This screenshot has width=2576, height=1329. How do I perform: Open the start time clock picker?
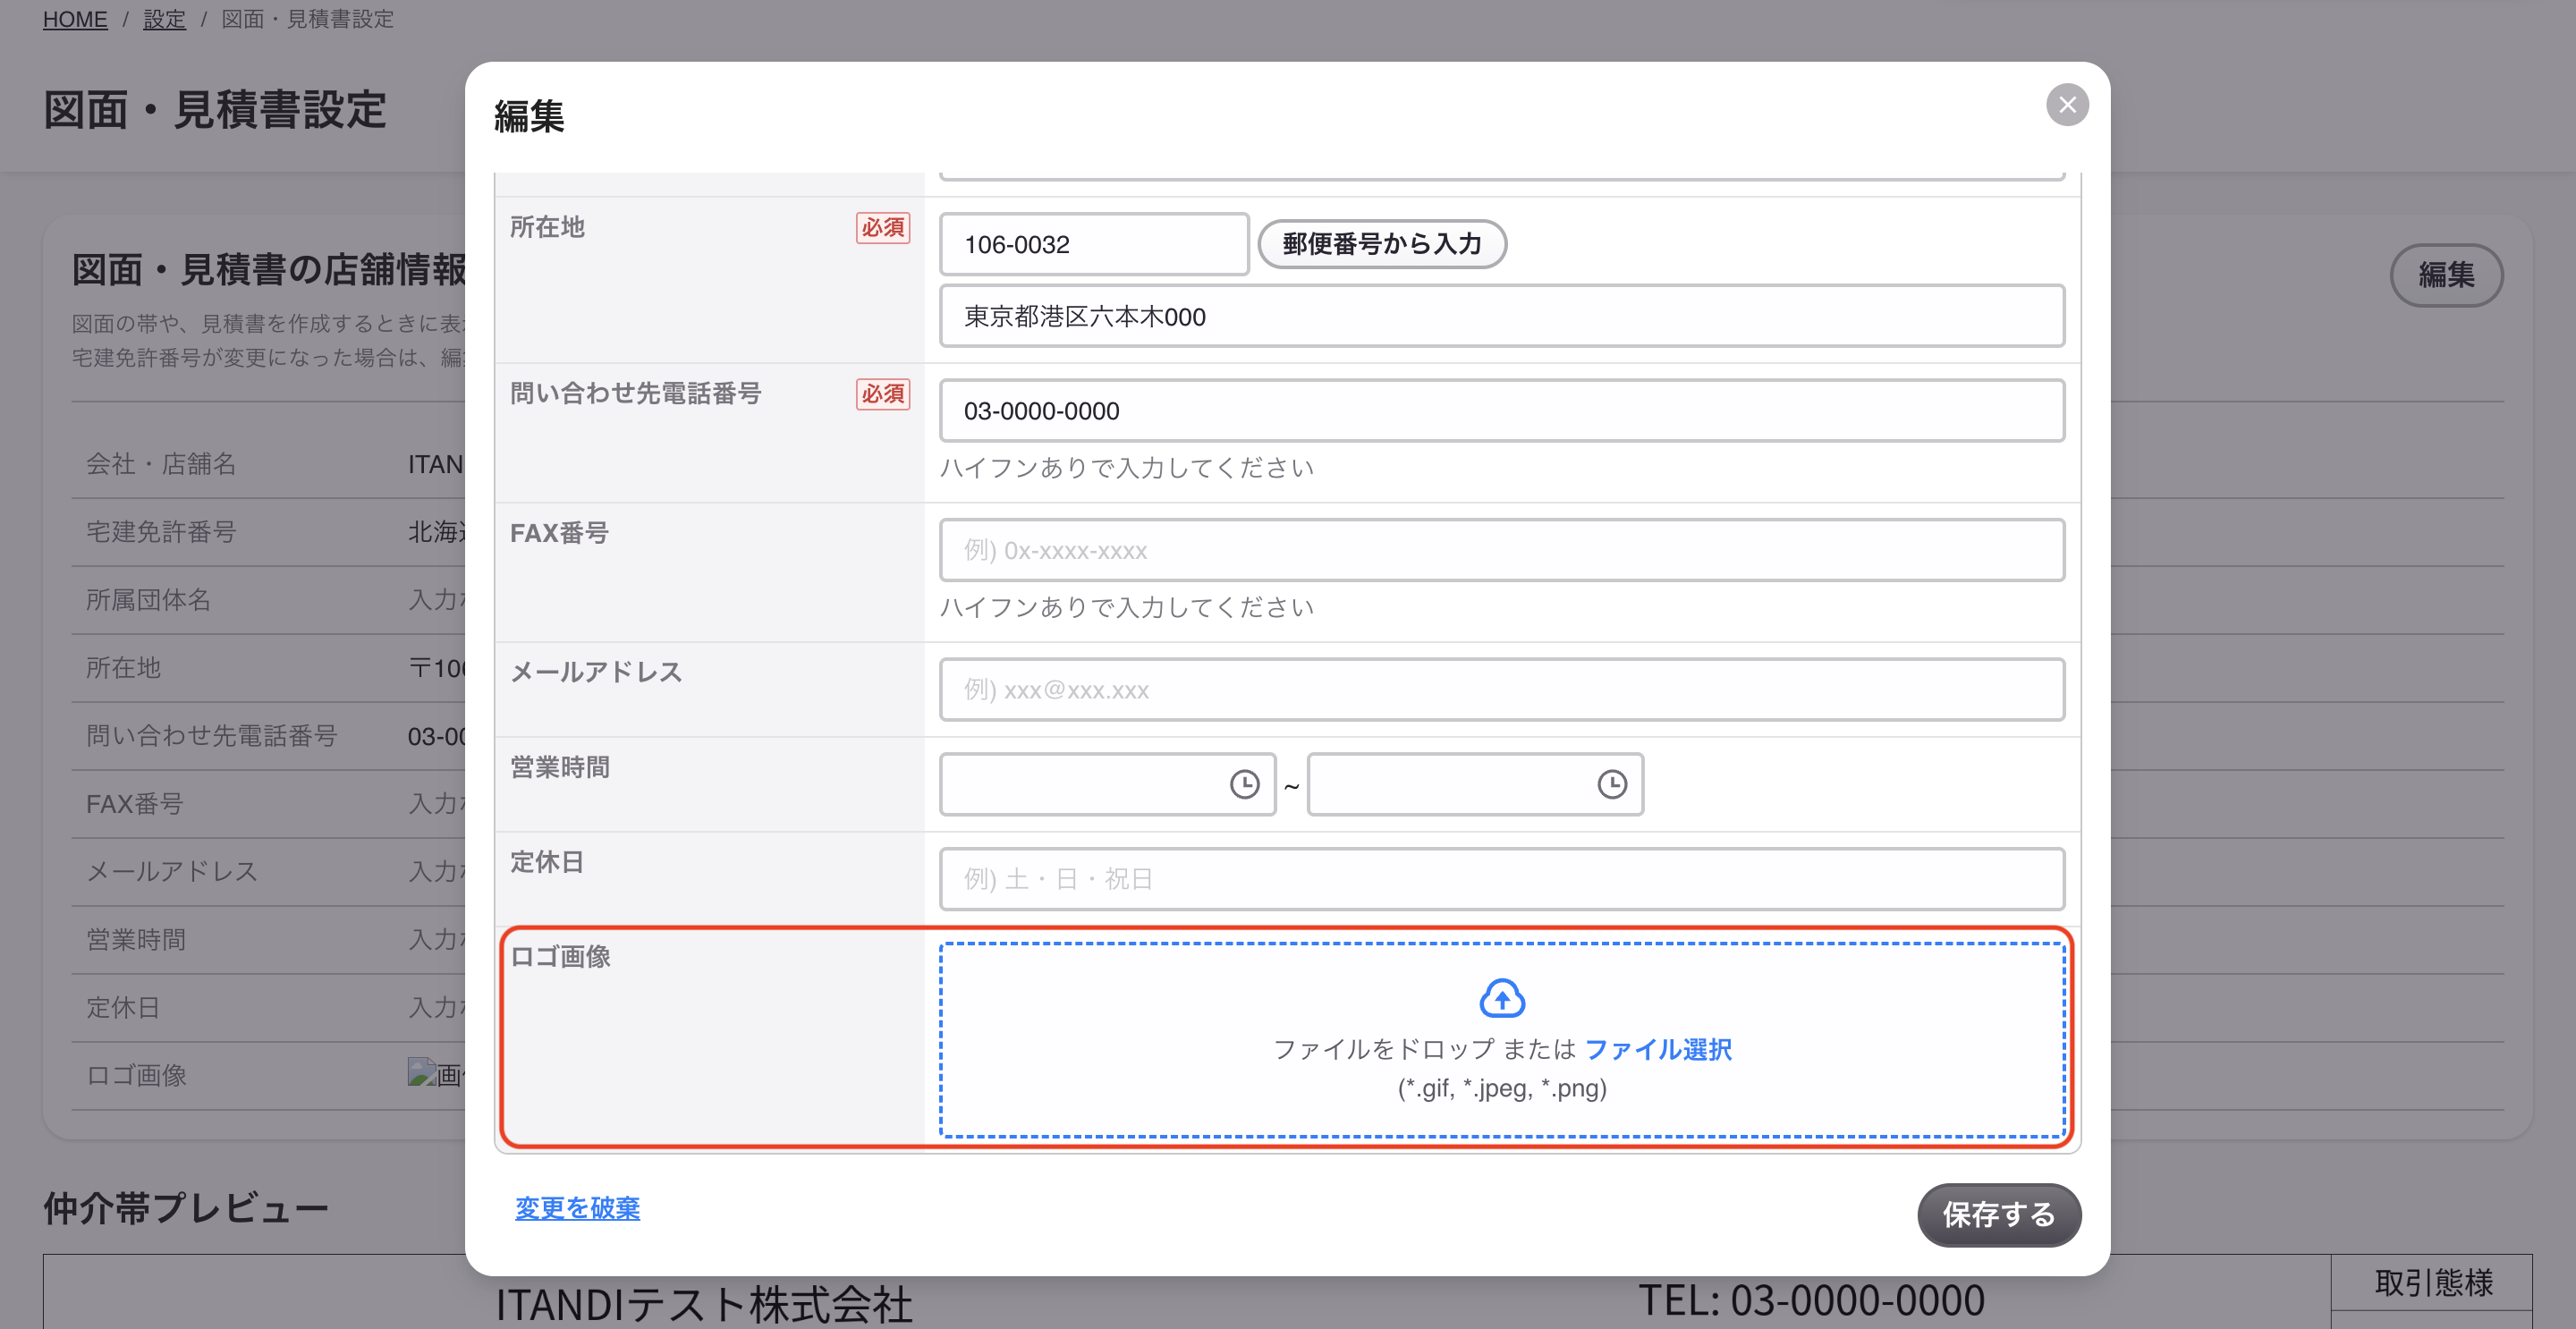pos(1244,784)
